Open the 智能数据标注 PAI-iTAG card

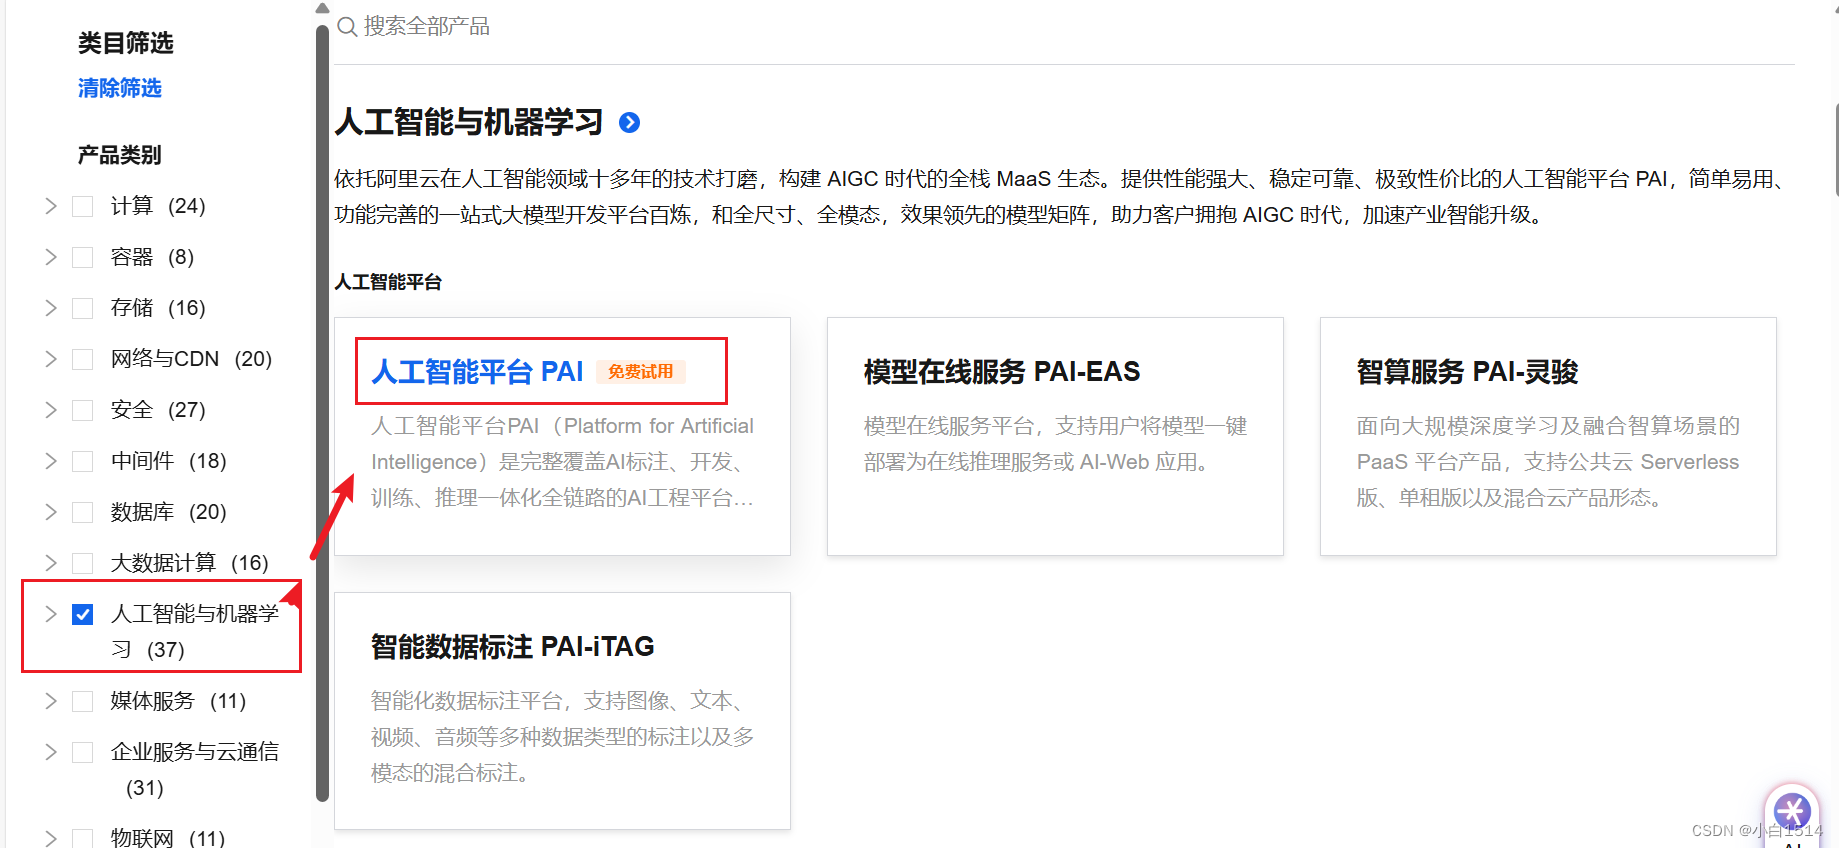point(562,711)
